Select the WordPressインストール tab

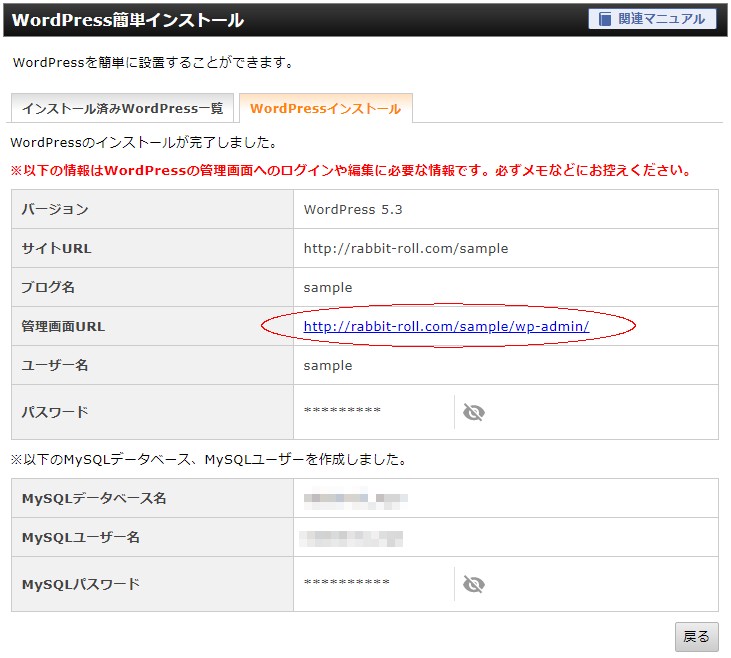coord(325,108)
